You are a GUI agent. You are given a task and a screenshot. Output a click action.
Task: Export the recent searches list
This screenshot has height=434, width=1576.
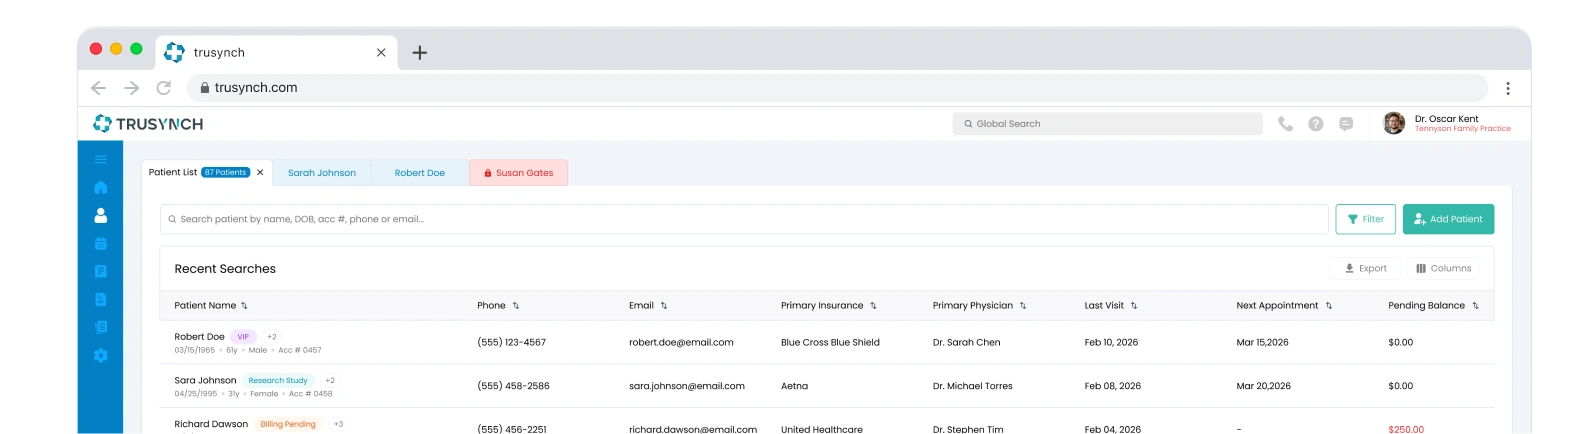pos(1365,268)
